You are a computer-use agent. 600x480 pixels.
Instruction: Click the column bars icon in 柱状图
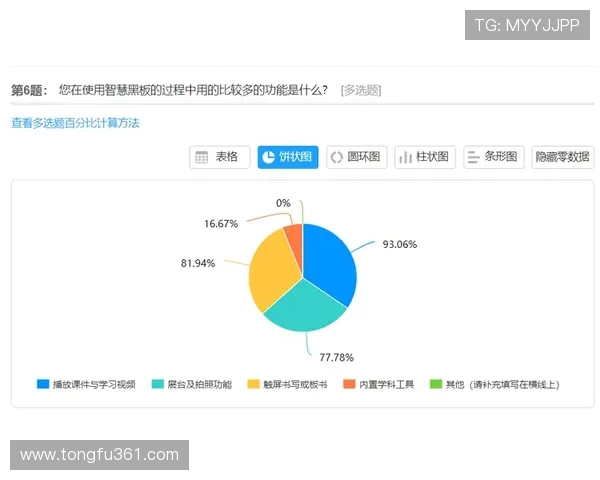[405, 157]
